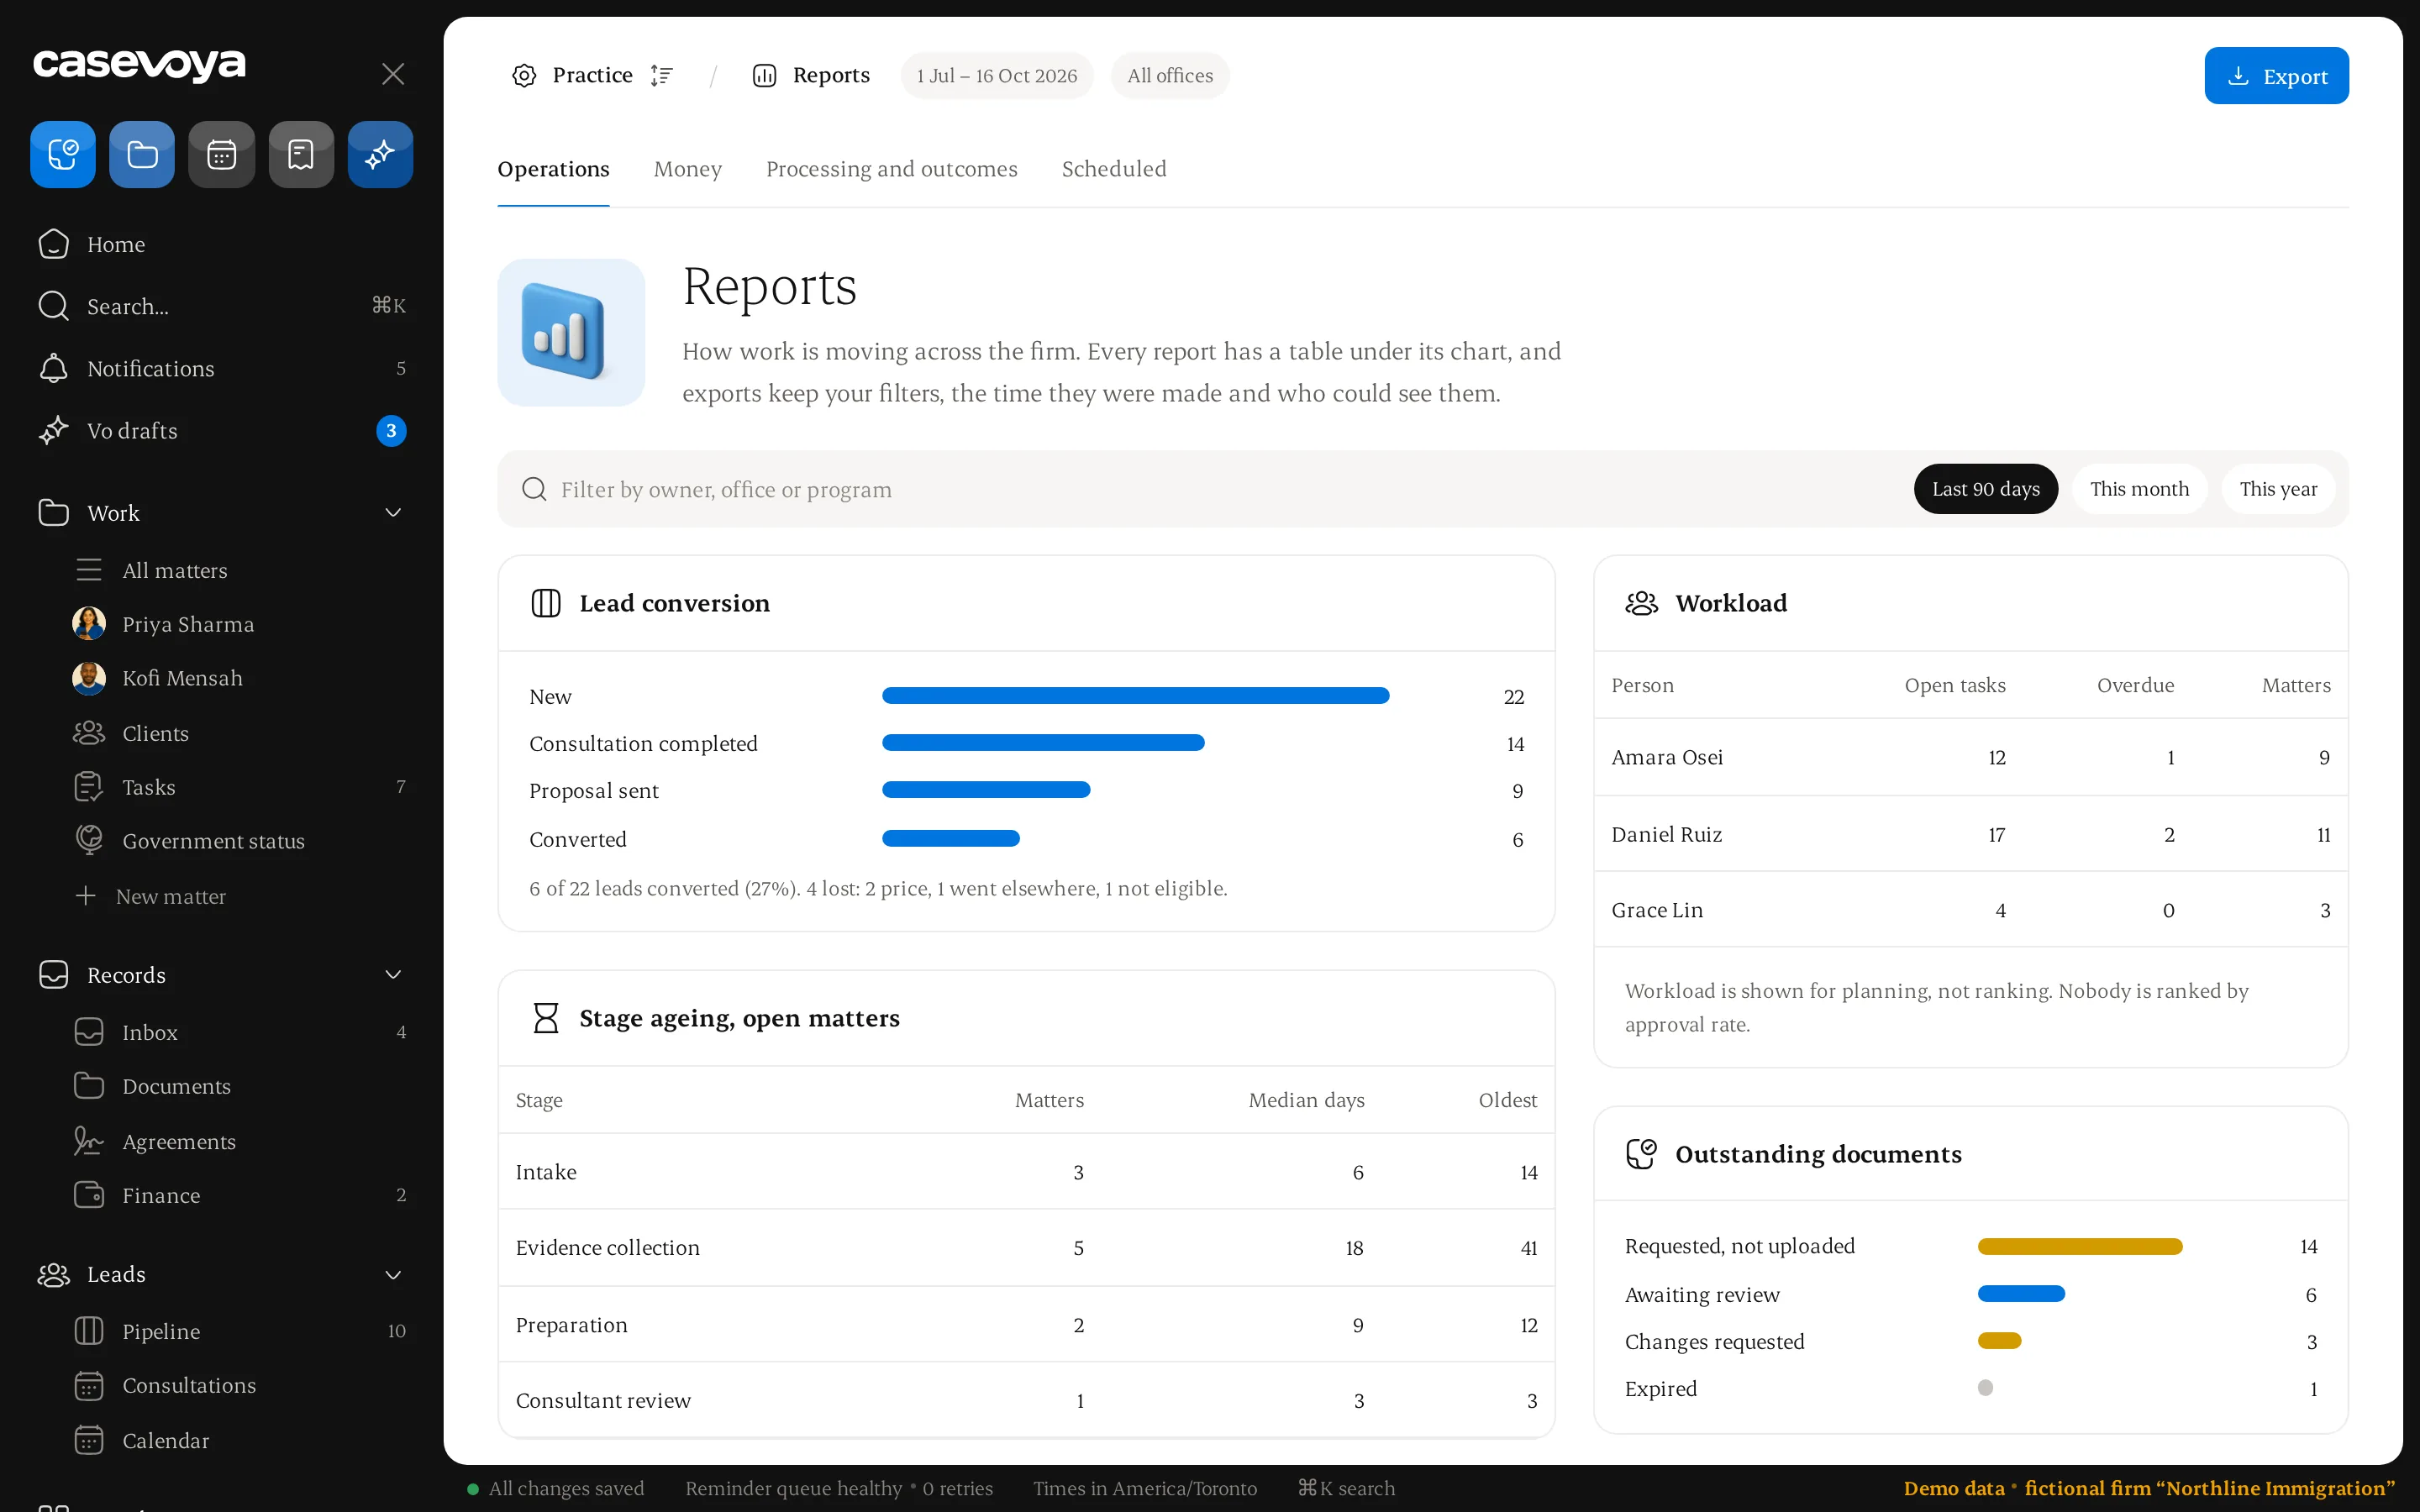Close the sidebar with the X icon
The image size is (2420, 1512).
393,74
